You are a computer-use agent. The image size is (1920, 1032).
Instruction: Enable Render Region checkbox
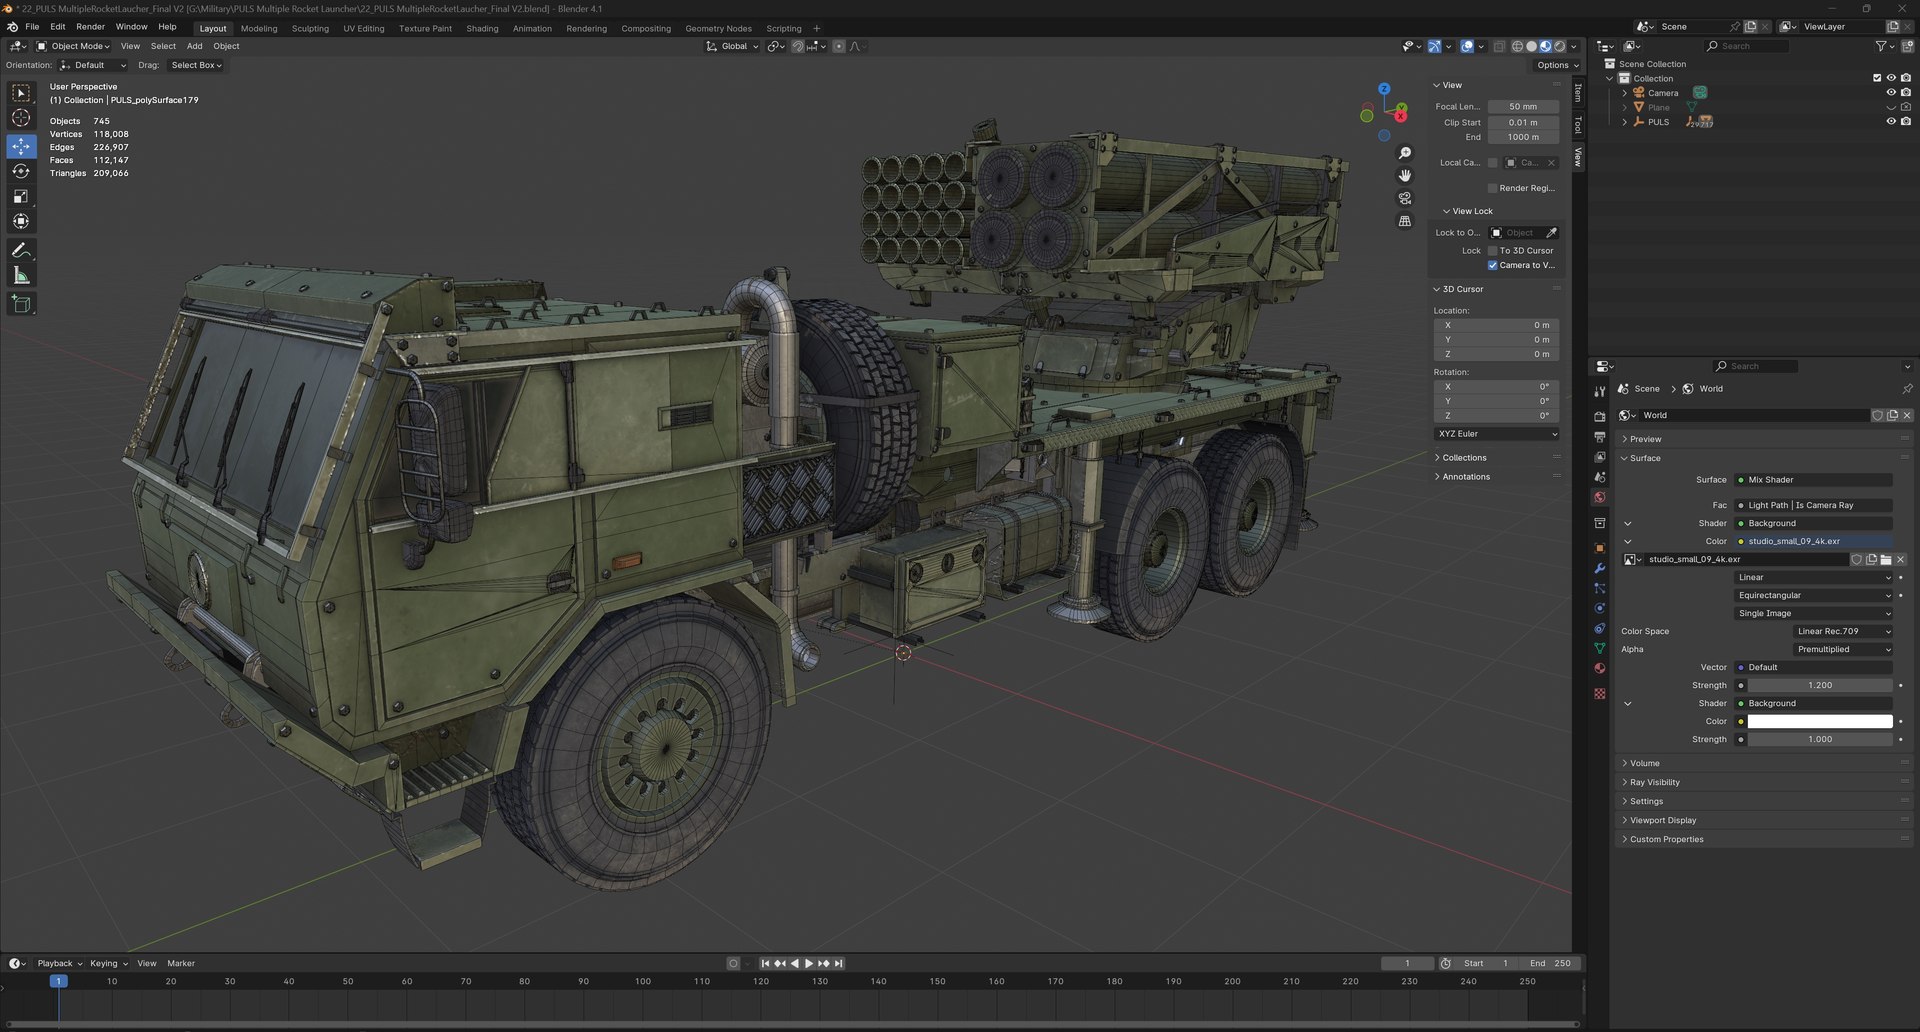[1493, 188]
